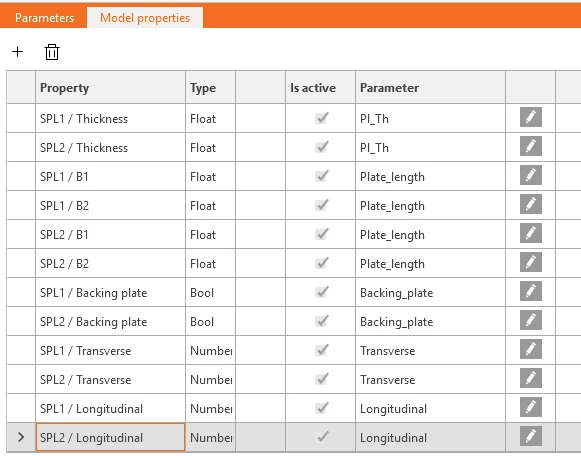Image resolution: width=581 pixels, height=456 pixels.
Task: Click the trash bin delete icon
Action: (52, 52)
